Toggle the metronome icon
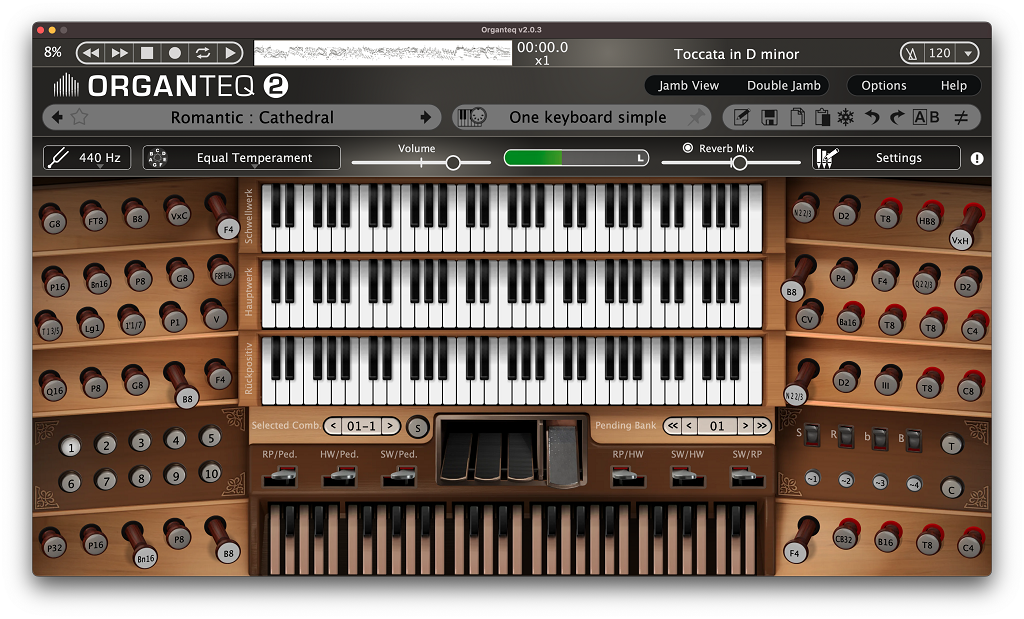 click(912, 53)
